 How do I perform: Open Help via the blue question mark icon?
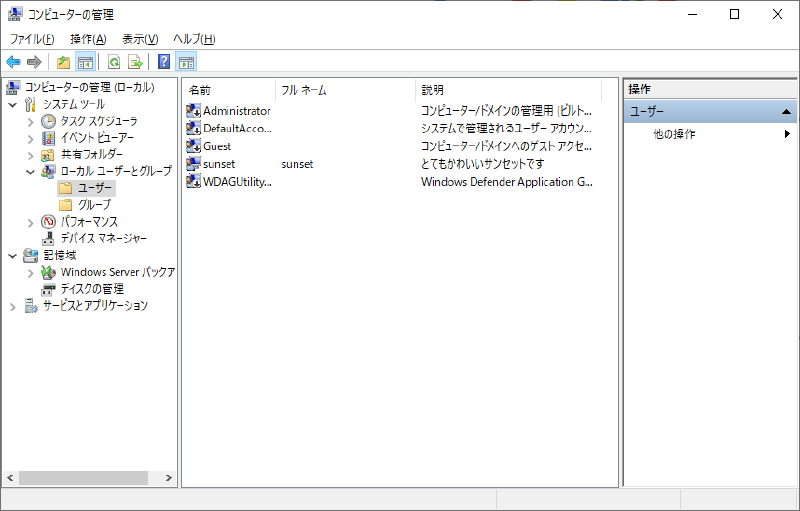pyautogui.click(x=163, y=62)
